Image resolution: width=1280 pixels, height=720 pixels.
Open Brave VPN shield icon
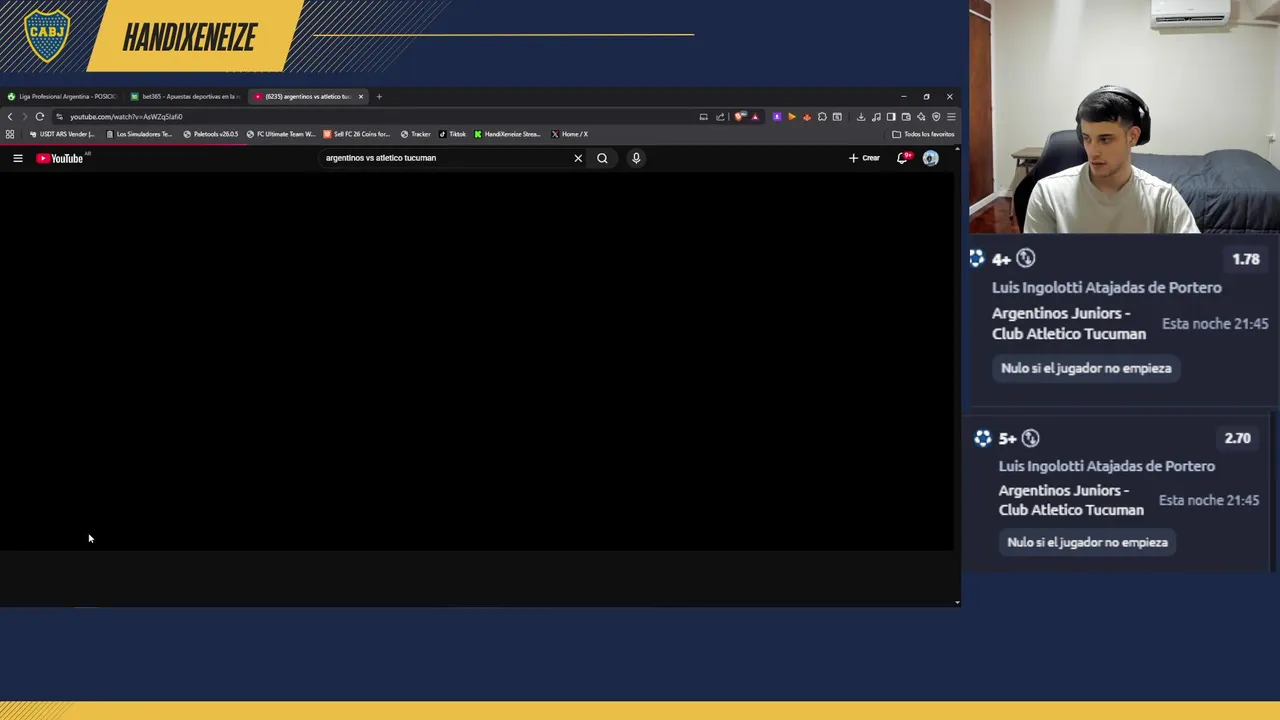point(936,117)
